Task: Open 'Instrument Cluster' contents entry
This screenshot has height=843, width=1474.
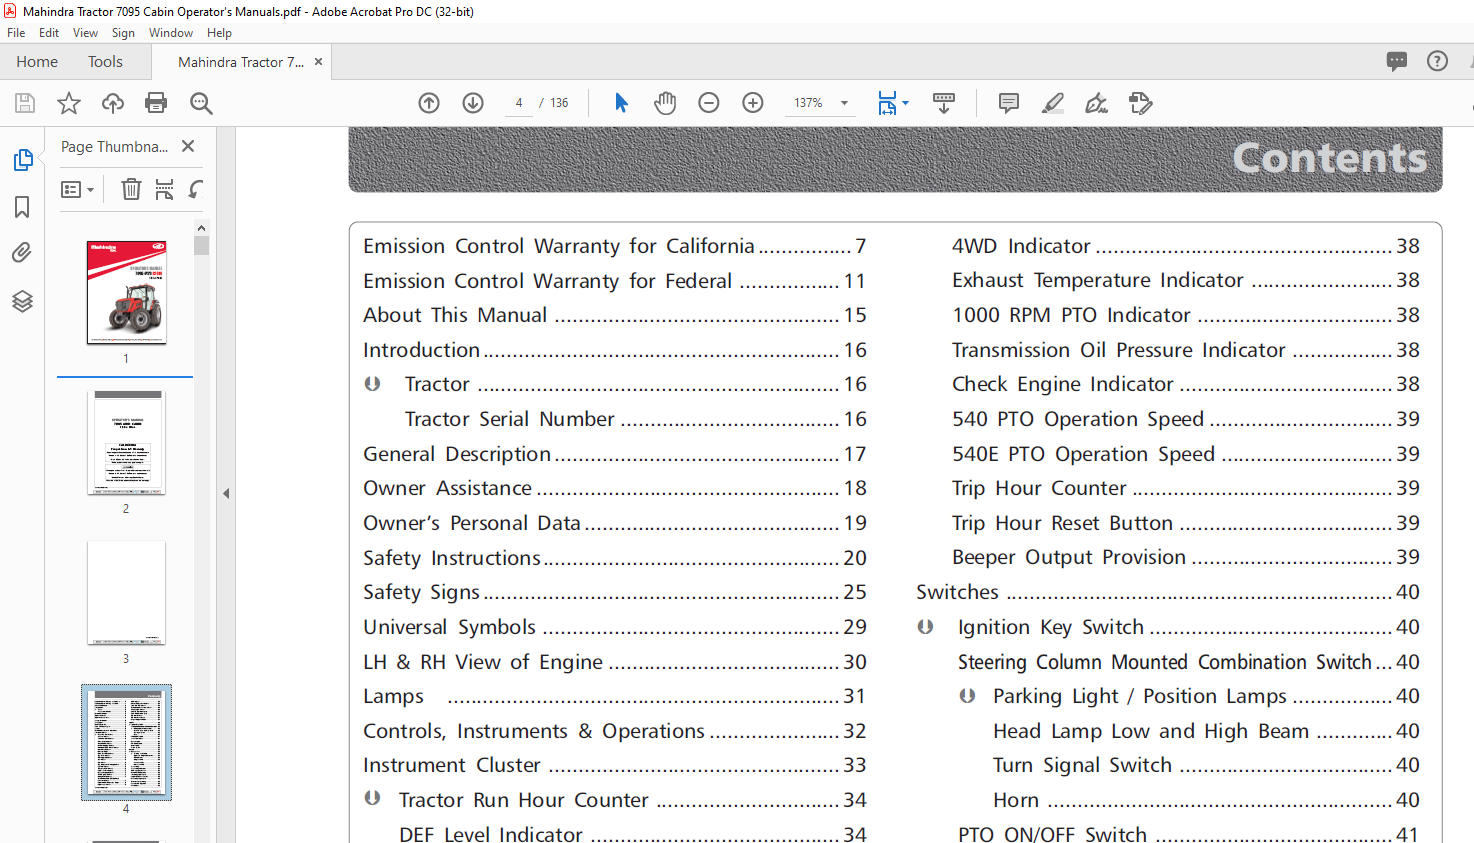Action: coord(614,765)
